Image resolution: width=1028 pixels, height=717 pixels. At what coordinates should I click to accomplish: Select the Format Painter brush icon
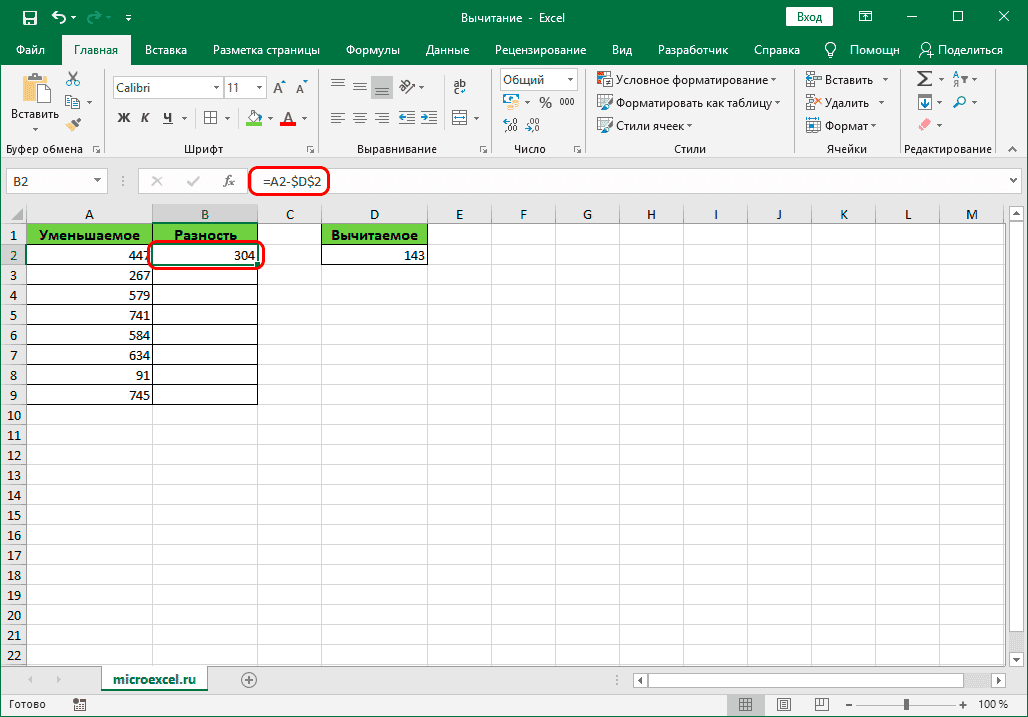pos(73,124)
